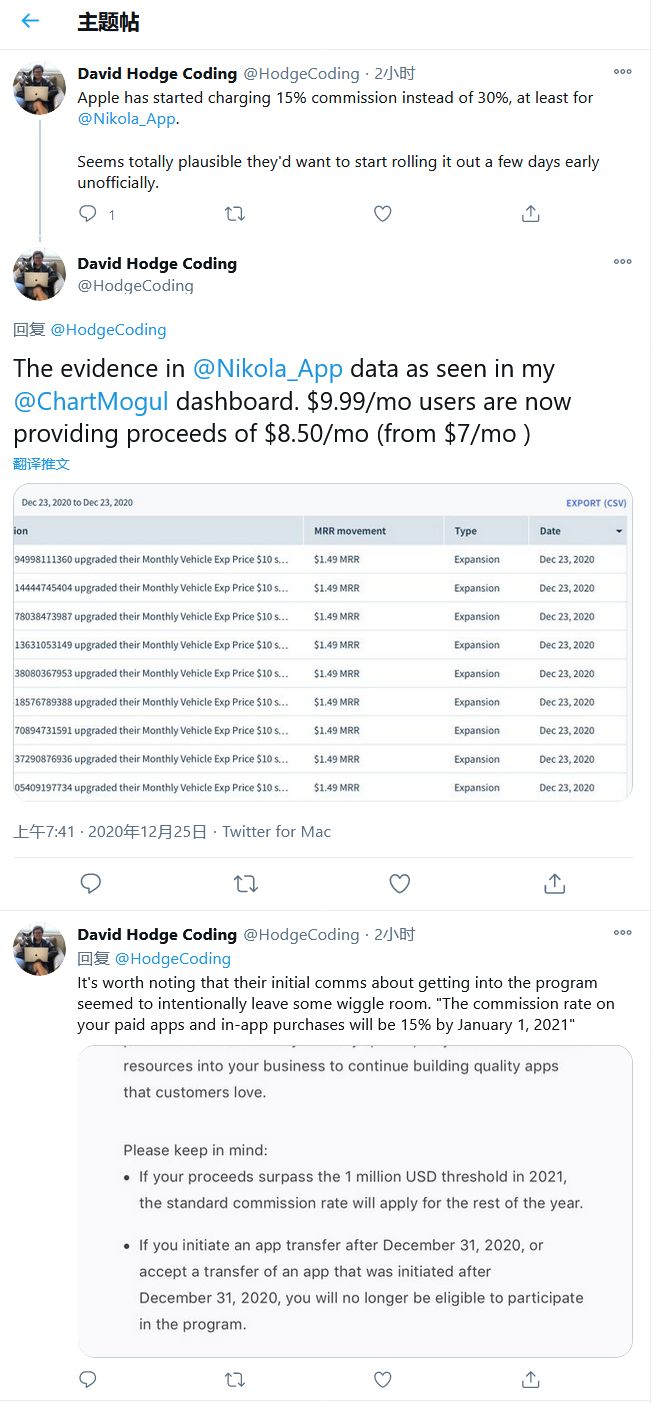Open more options on the last tweet

[622, 933]
